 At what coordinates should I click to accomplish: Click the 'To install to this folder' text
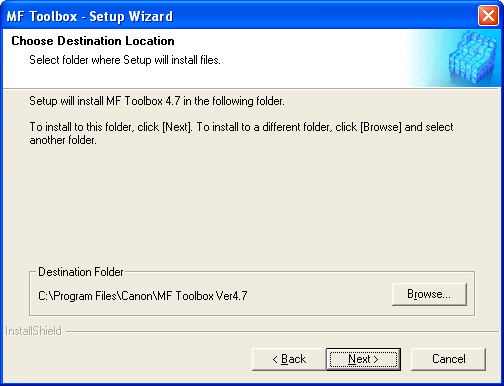click(81, 127)
